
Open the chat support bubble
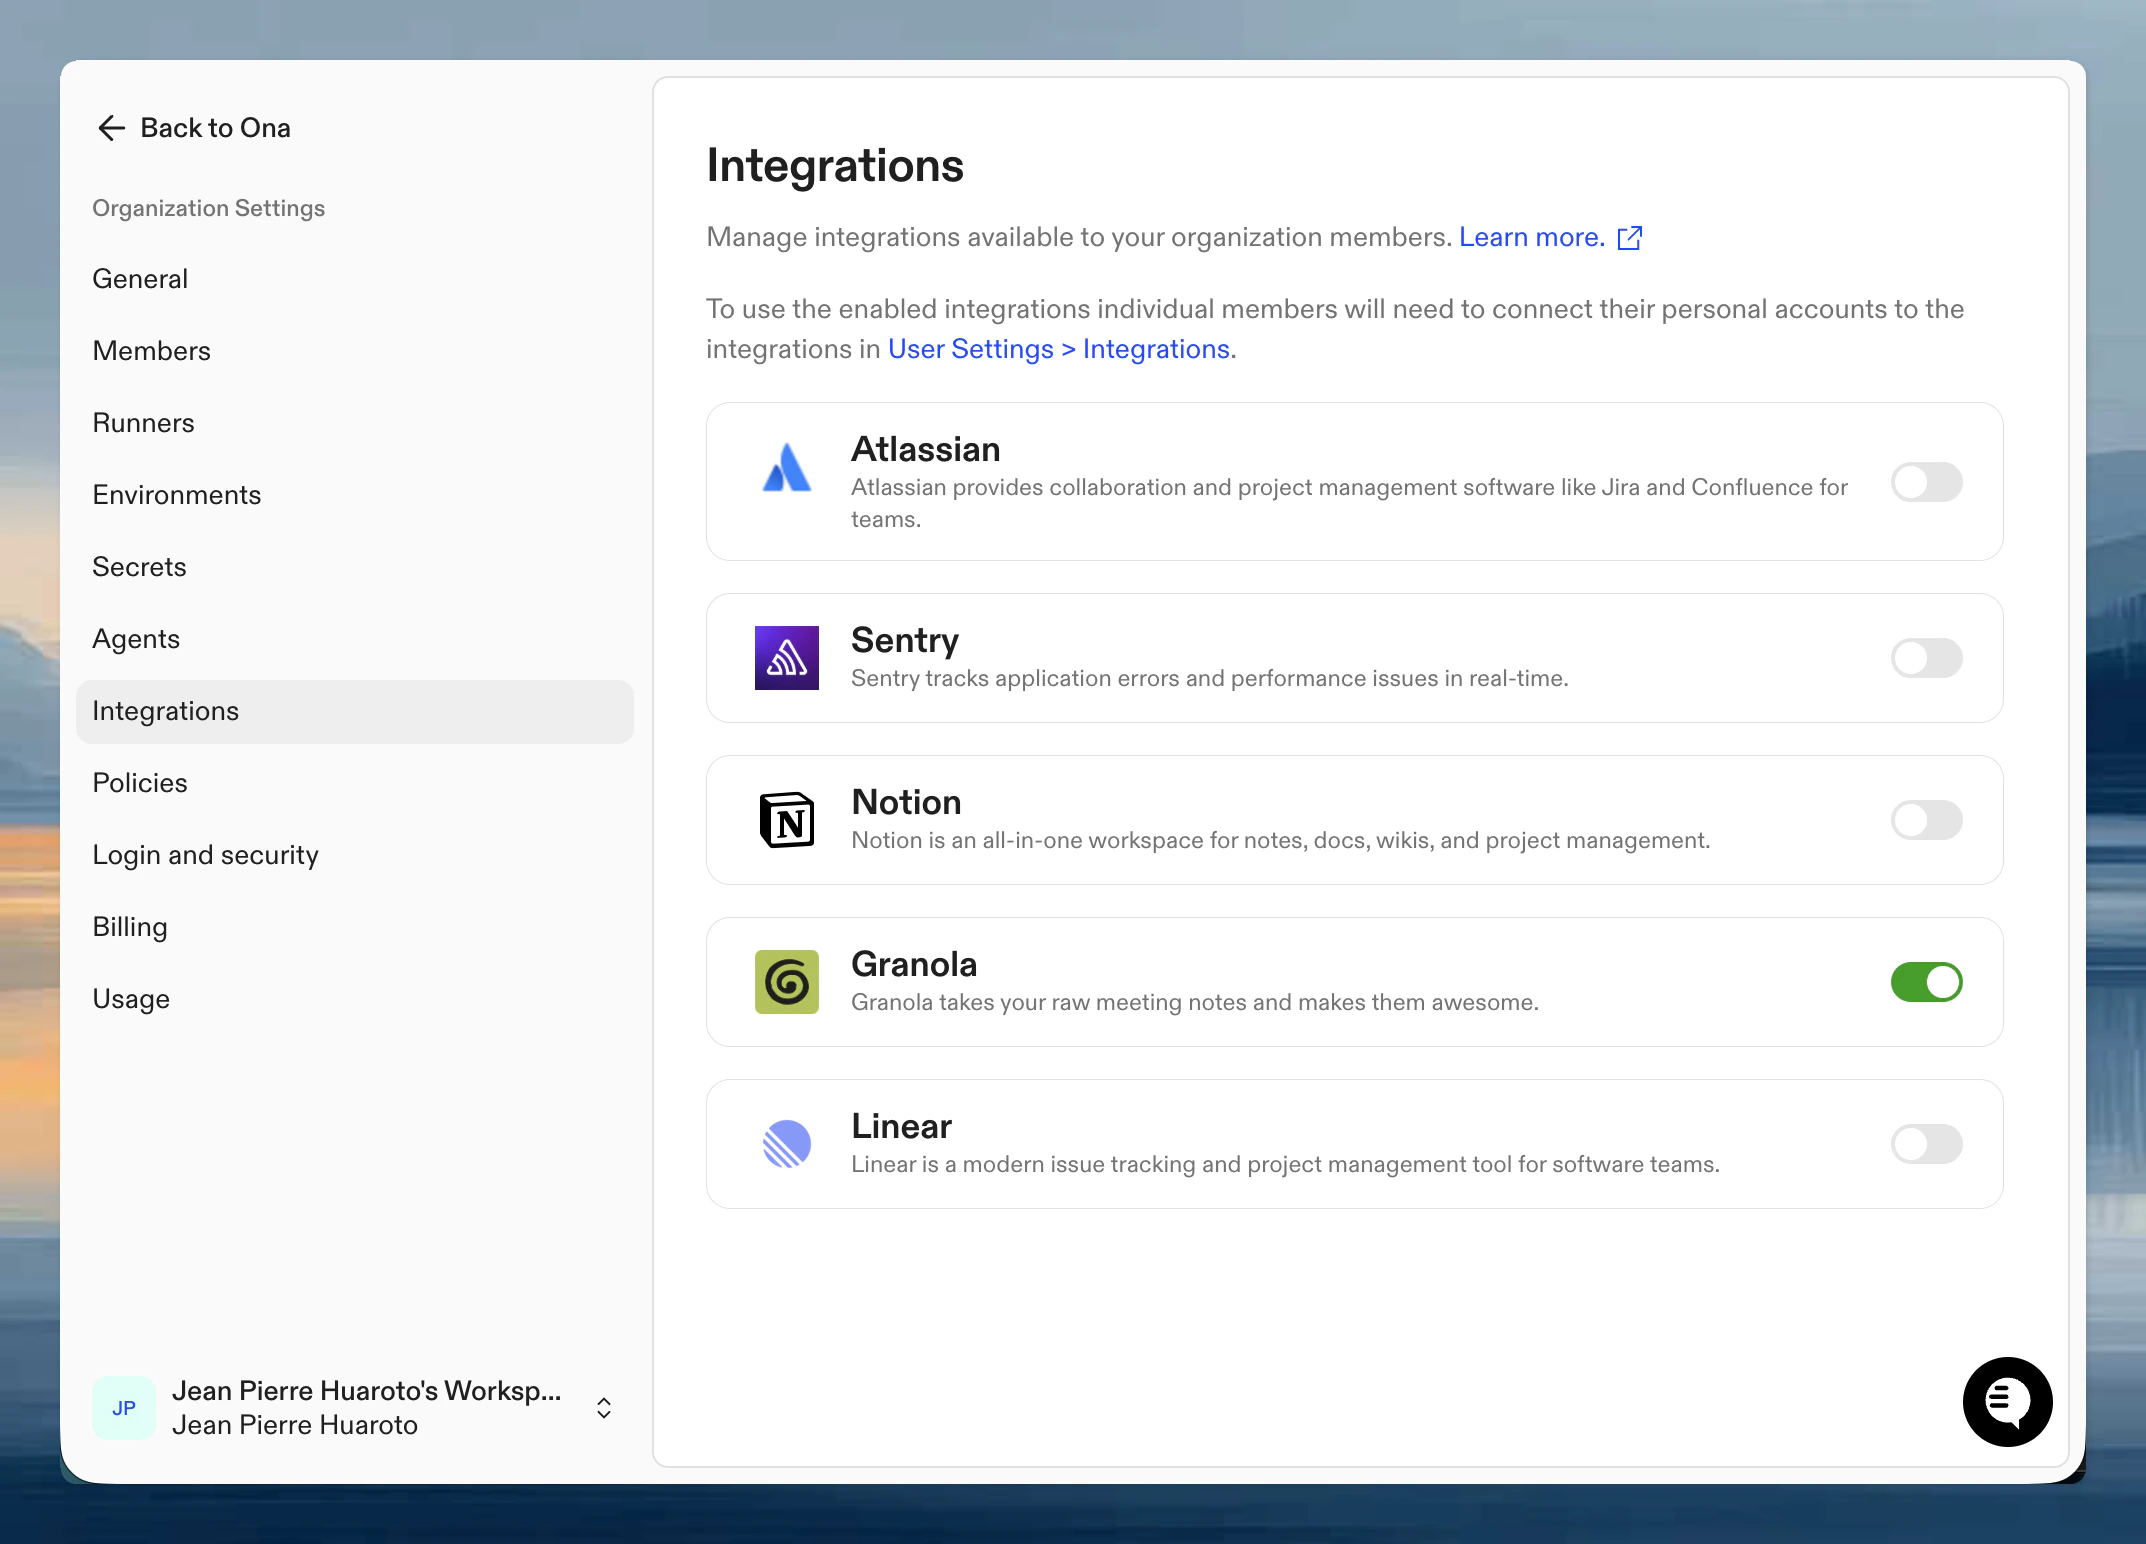pos(2007,1402)
